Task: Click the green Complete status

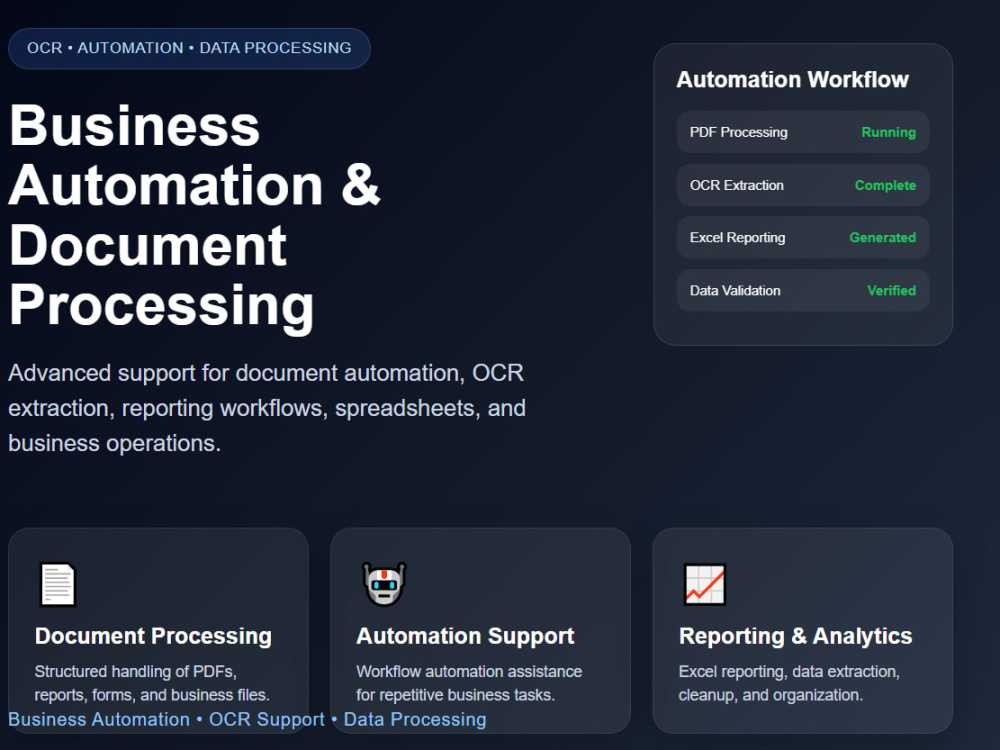Action: [x=885, y=185]
